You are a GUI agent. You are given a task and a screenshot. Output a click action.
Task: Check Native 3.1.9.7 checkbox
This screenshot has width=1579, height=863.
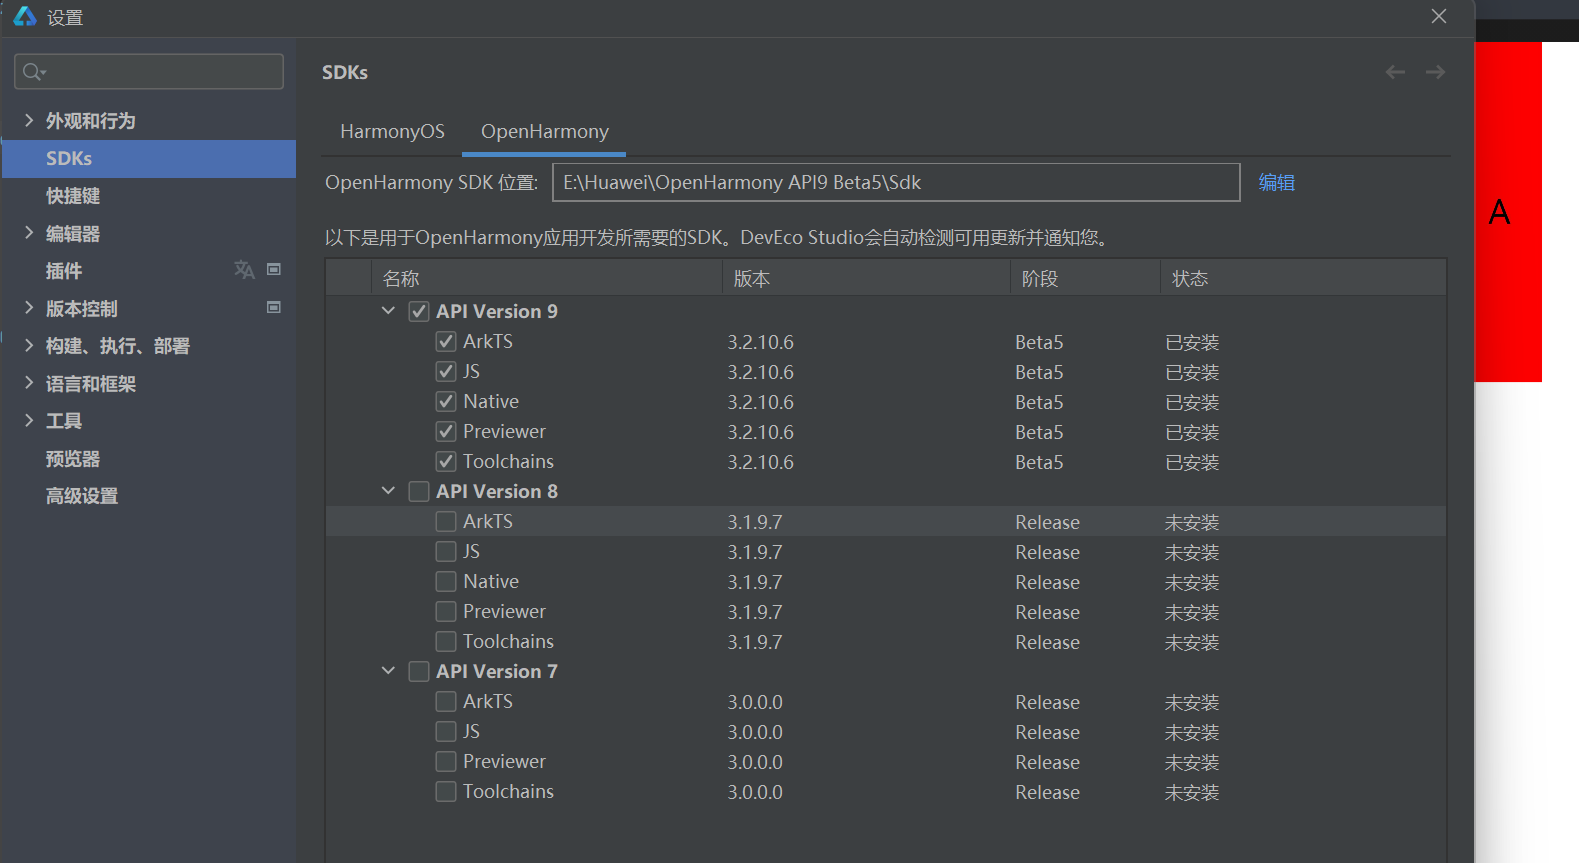pyautogui.click(x=446, y=581)
